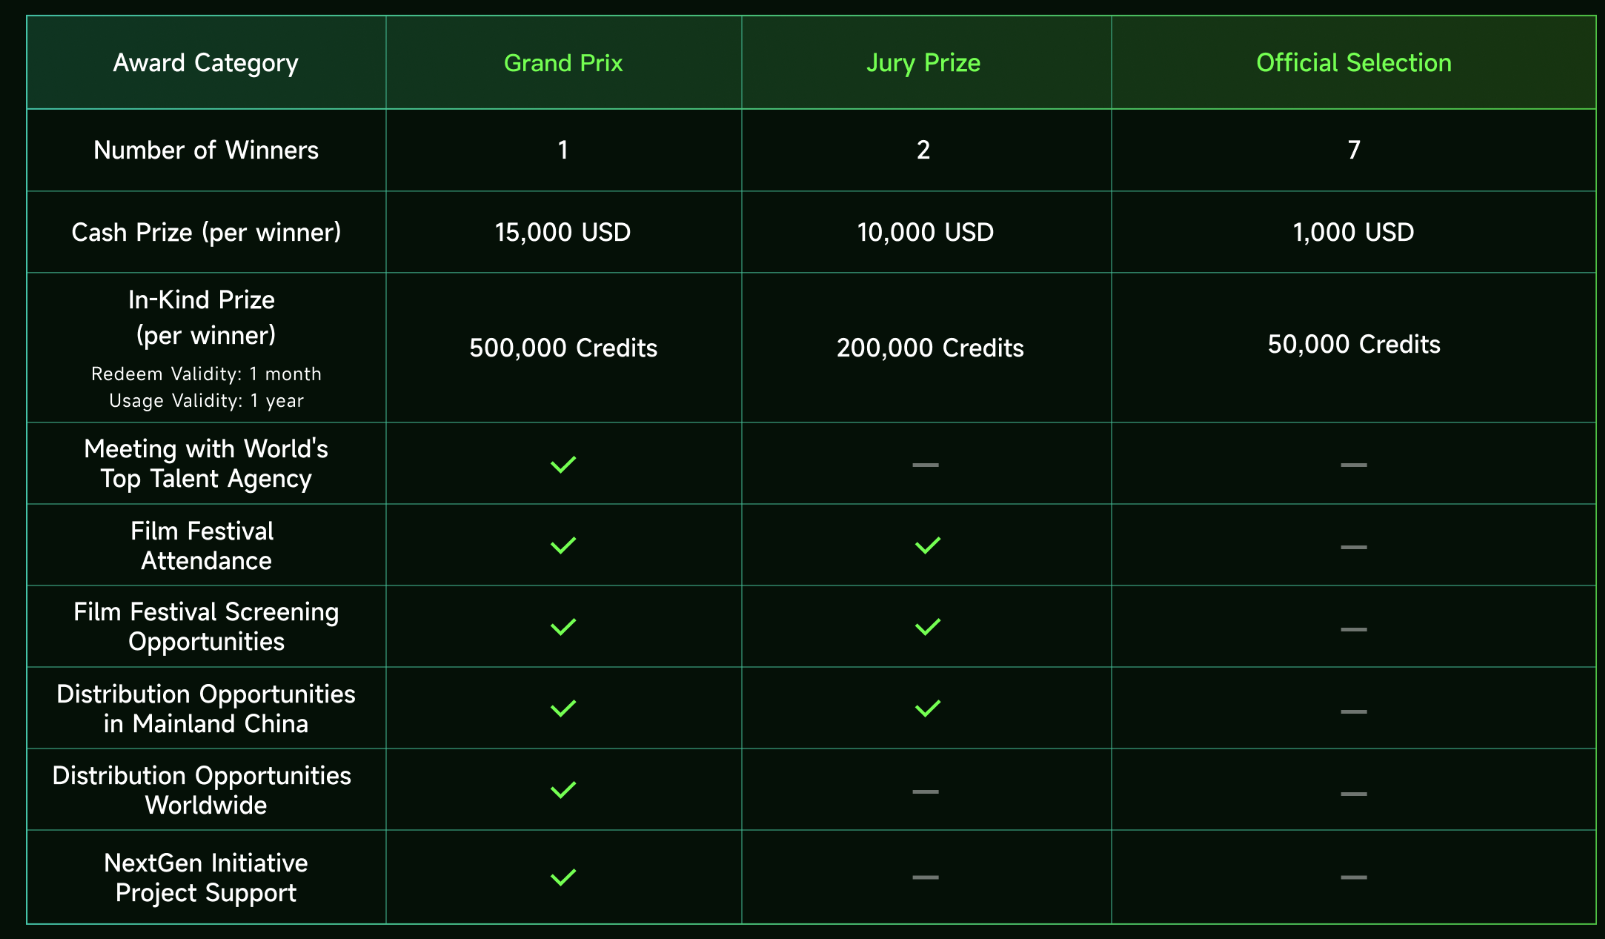The width and height of the screenshot is (1605, 939).
Task: Click Grand Prix checkmark for Film Festival Attendance
Action: click(x=563, y=545)
